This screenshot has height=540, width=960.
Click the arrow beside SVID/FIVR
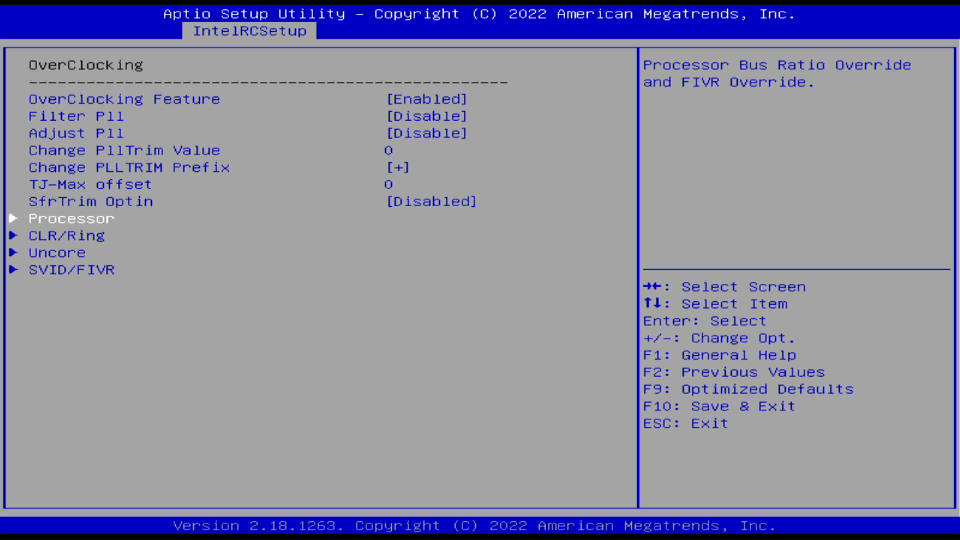[x=13, y=269]
